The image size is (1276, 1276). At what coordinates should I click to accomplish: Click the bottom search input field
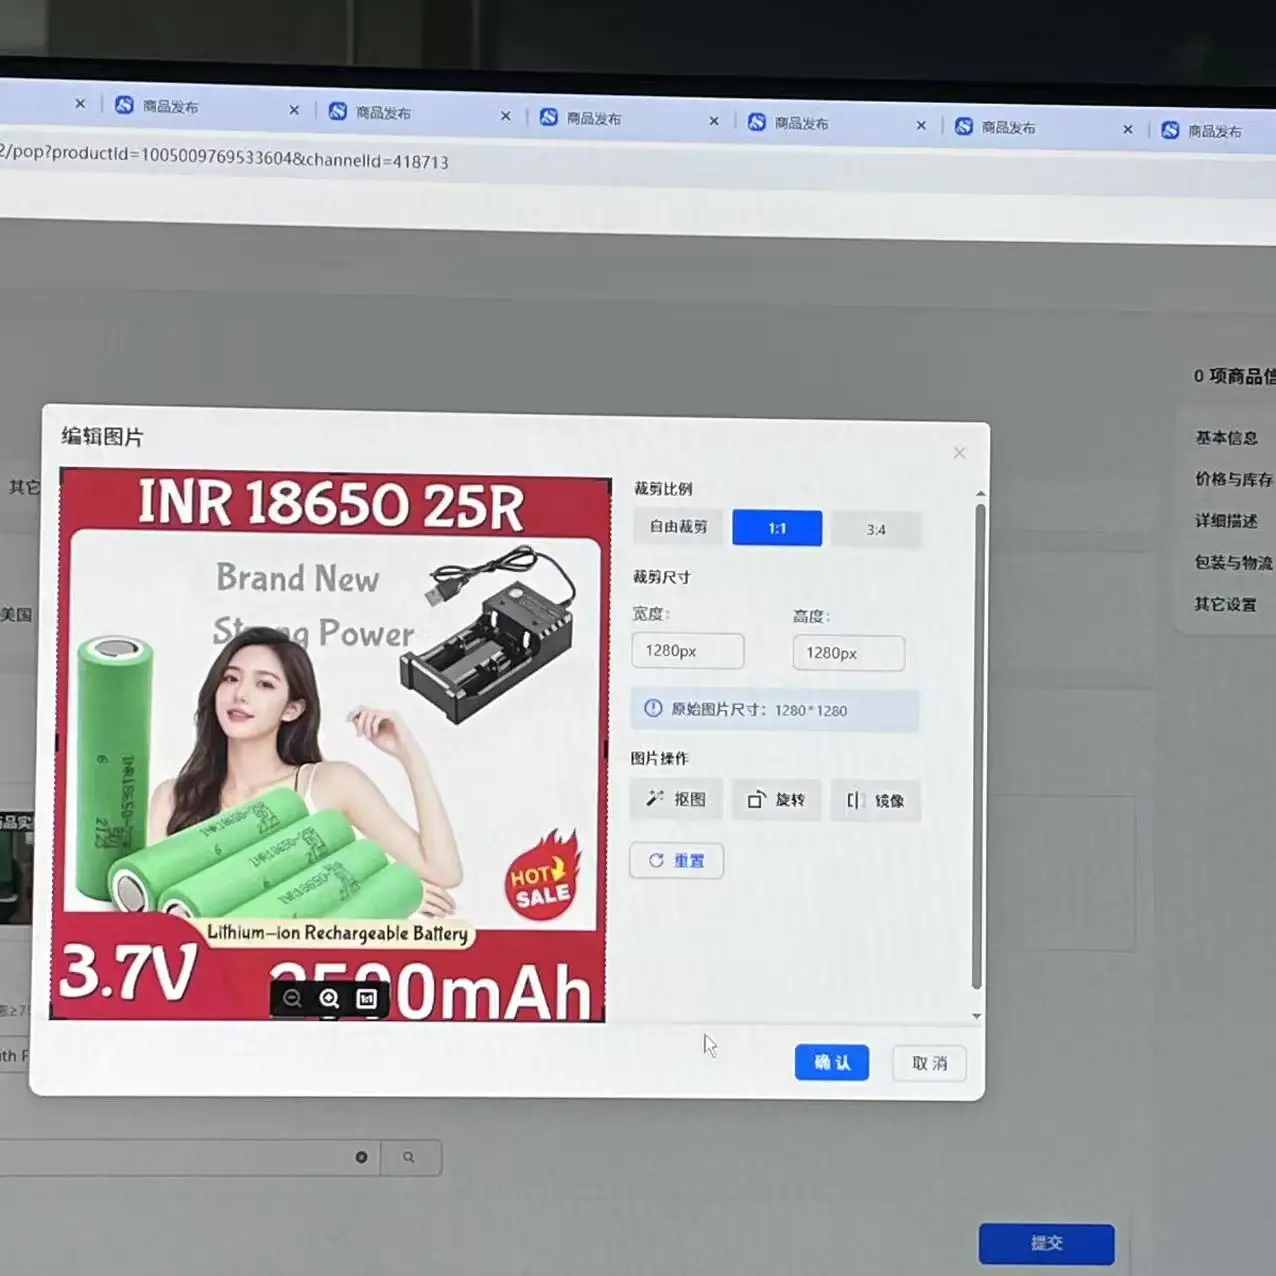pyautogui.click(x=189, y=1156)
